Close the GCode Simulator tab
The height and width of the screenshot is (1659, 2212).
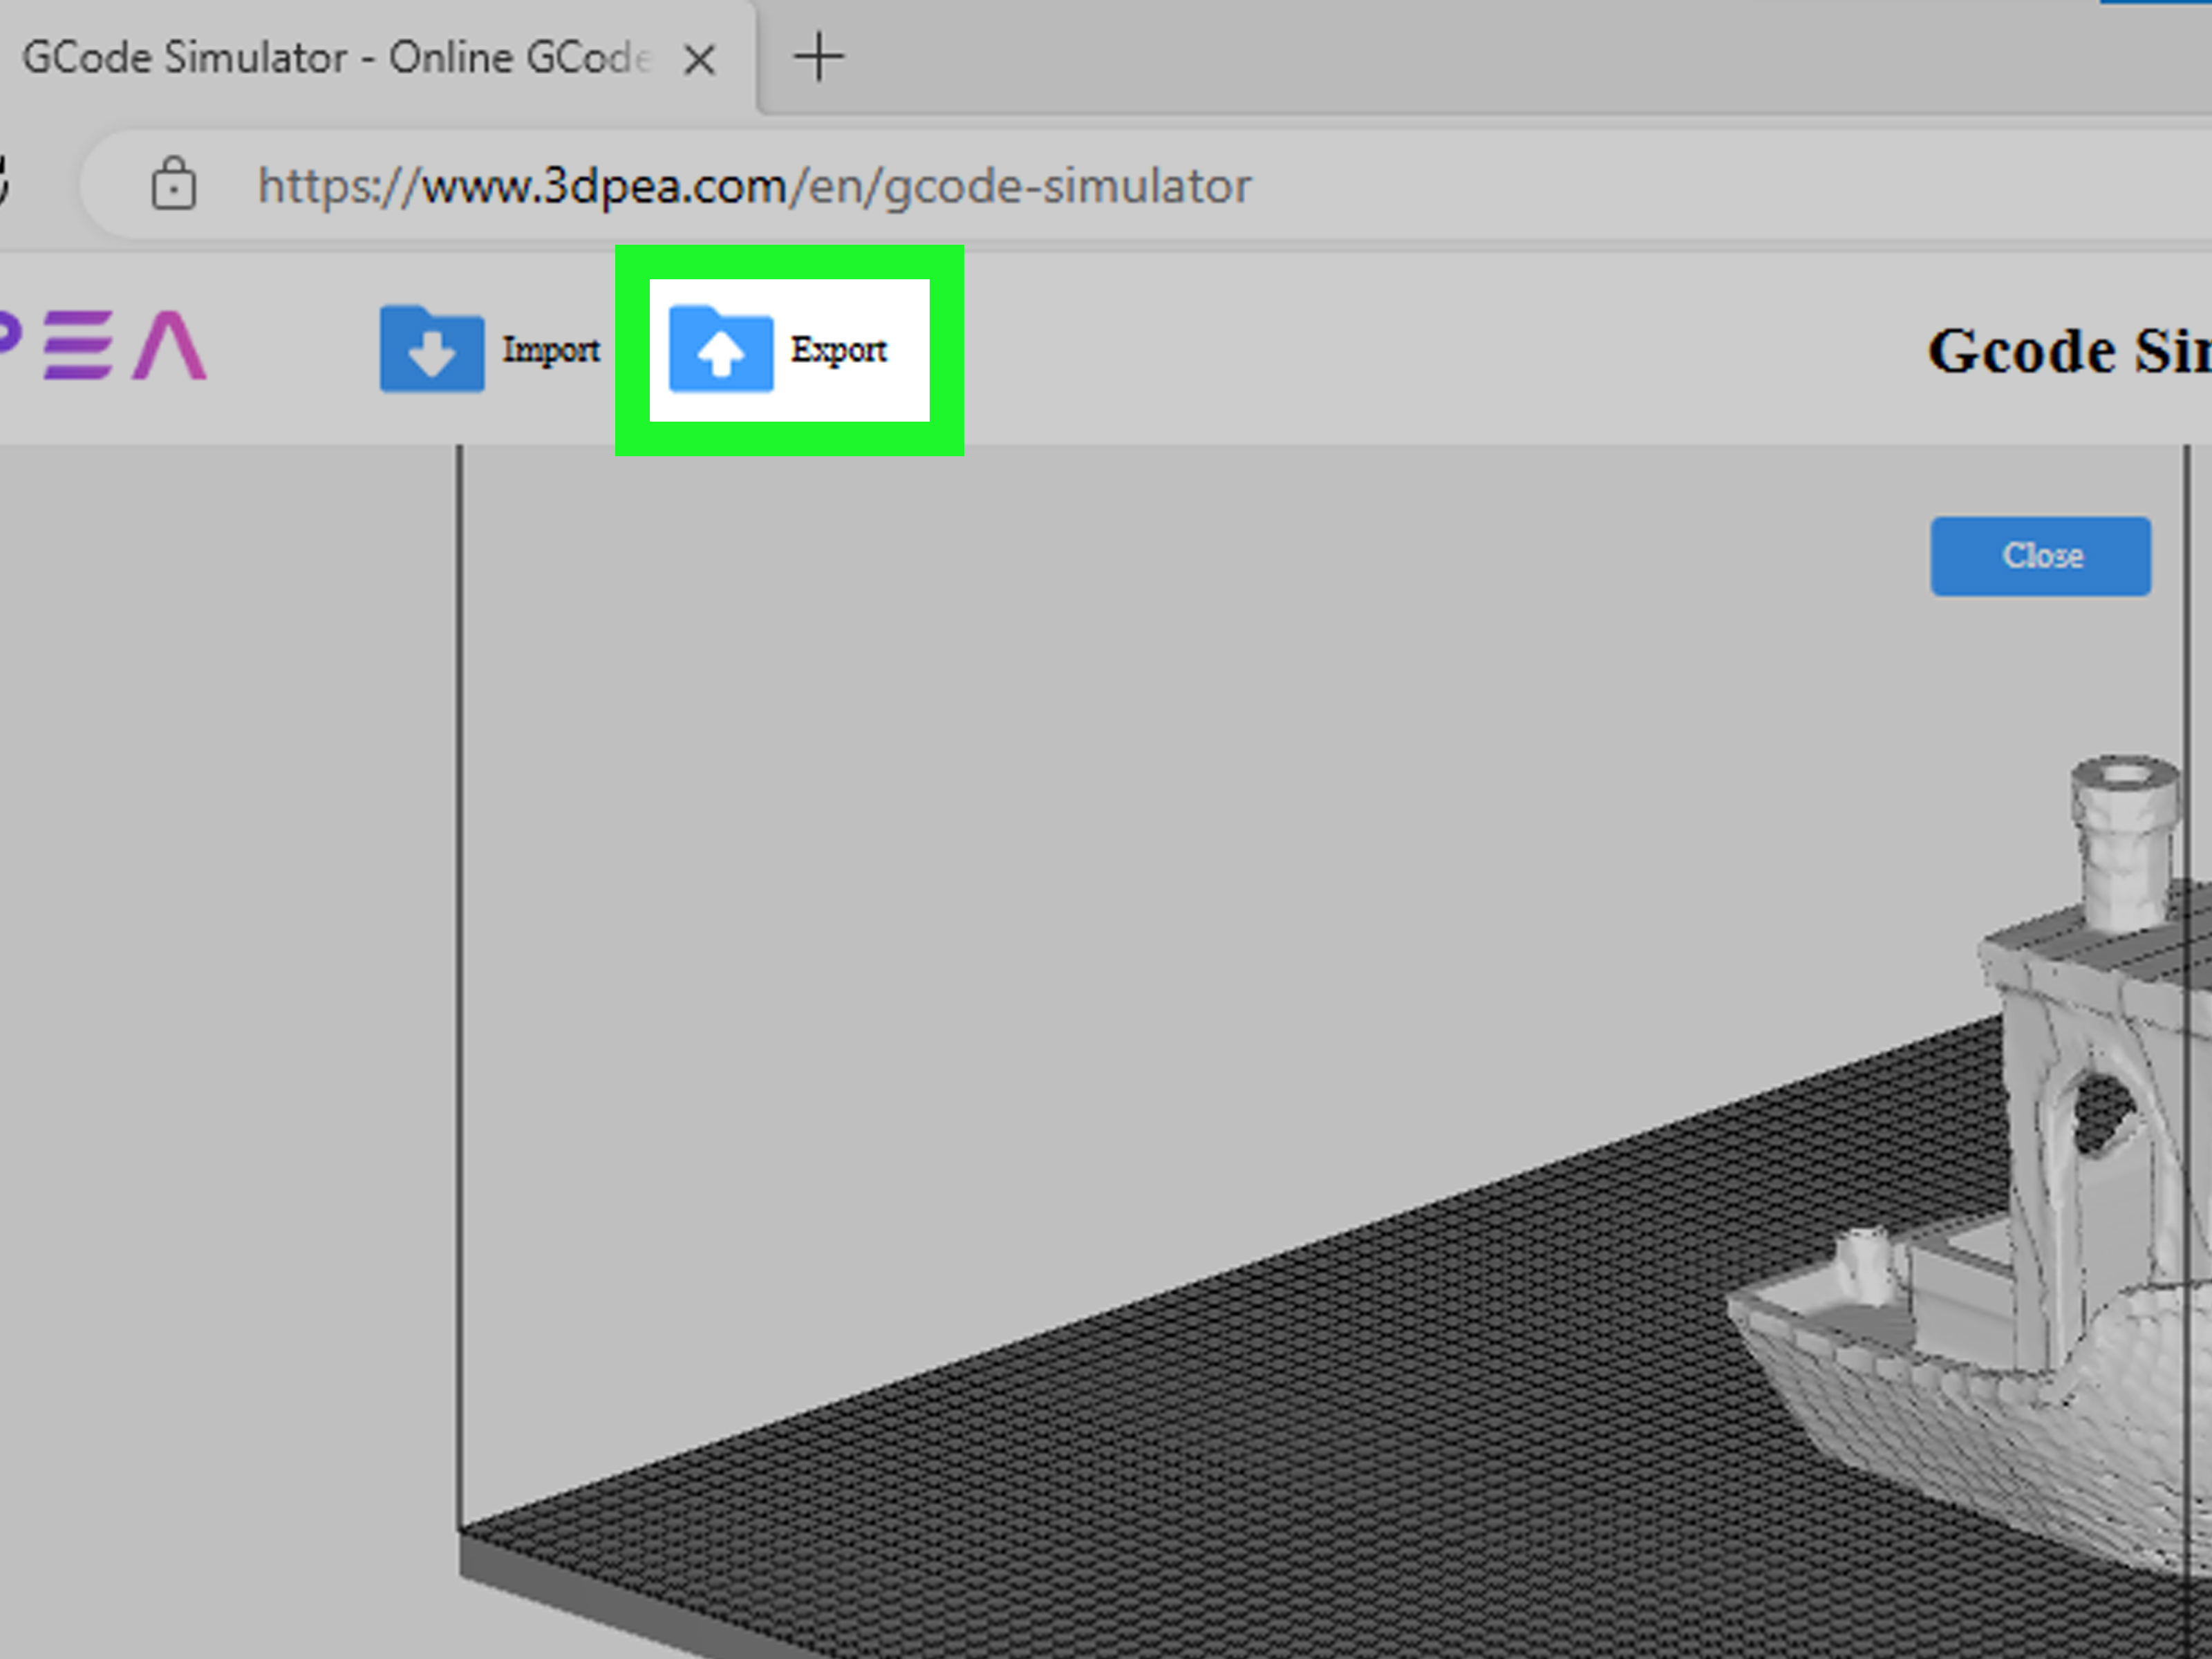point(700,59)
